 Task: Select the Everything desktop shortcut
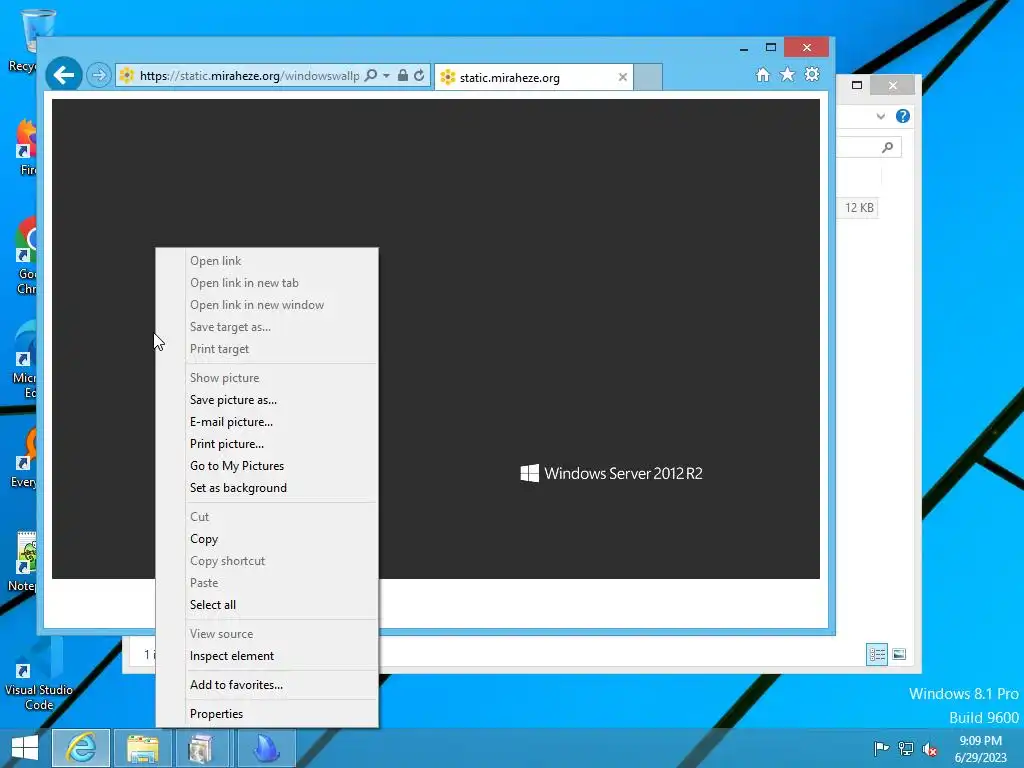tap(25, 457)
